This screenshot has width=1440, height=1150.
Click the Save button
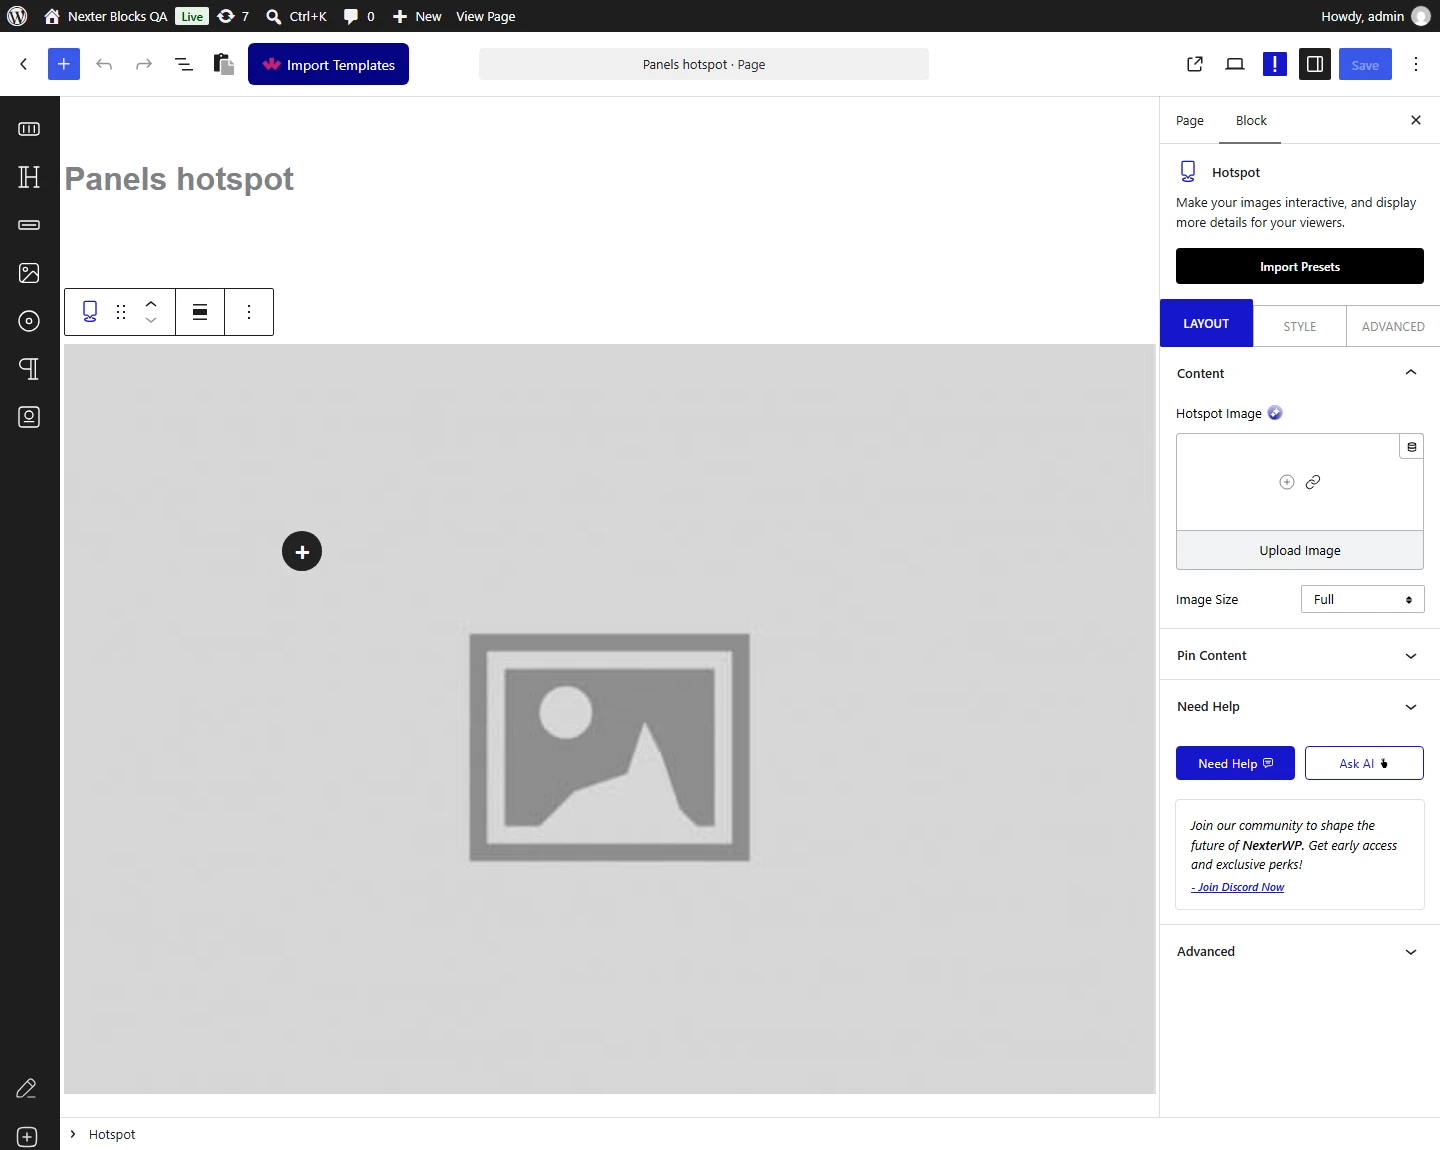[x=1365, y=64]
